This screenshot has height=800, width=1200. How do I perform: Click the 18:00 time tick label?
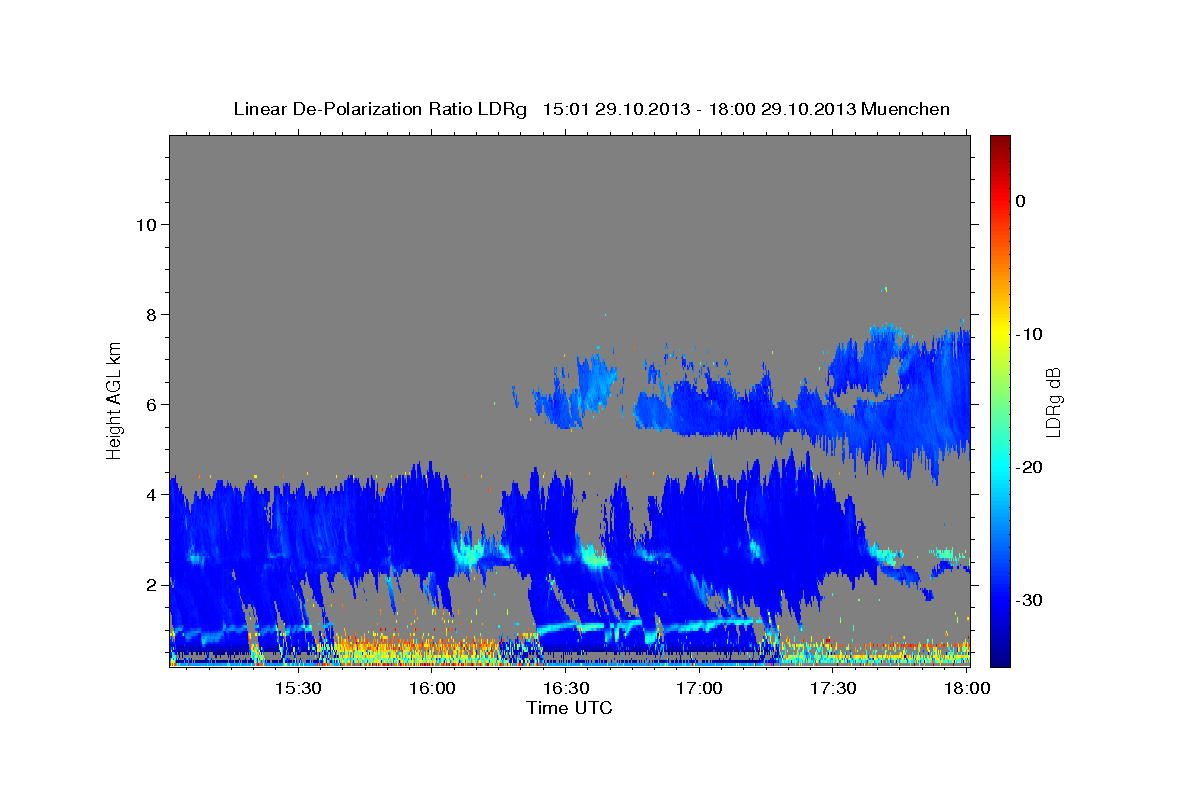pyautogui.click(x=966, y=689)
